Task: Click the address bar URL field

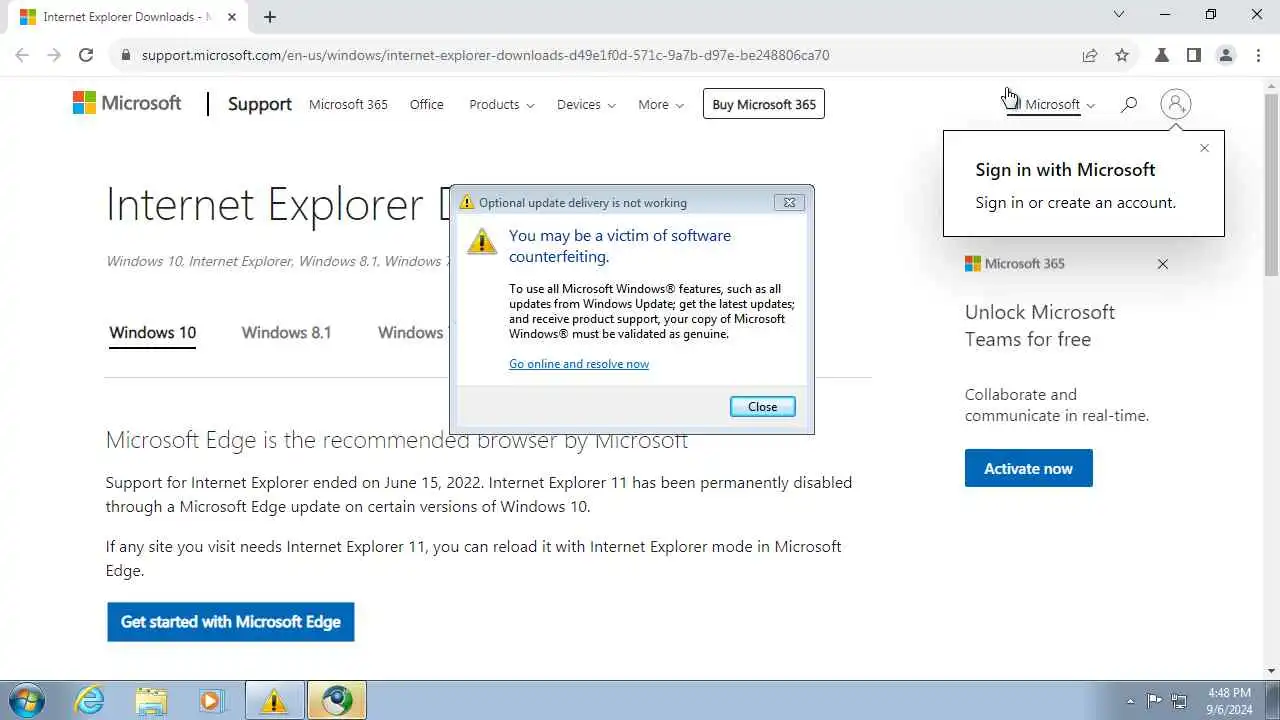Action: coord(485,55)
